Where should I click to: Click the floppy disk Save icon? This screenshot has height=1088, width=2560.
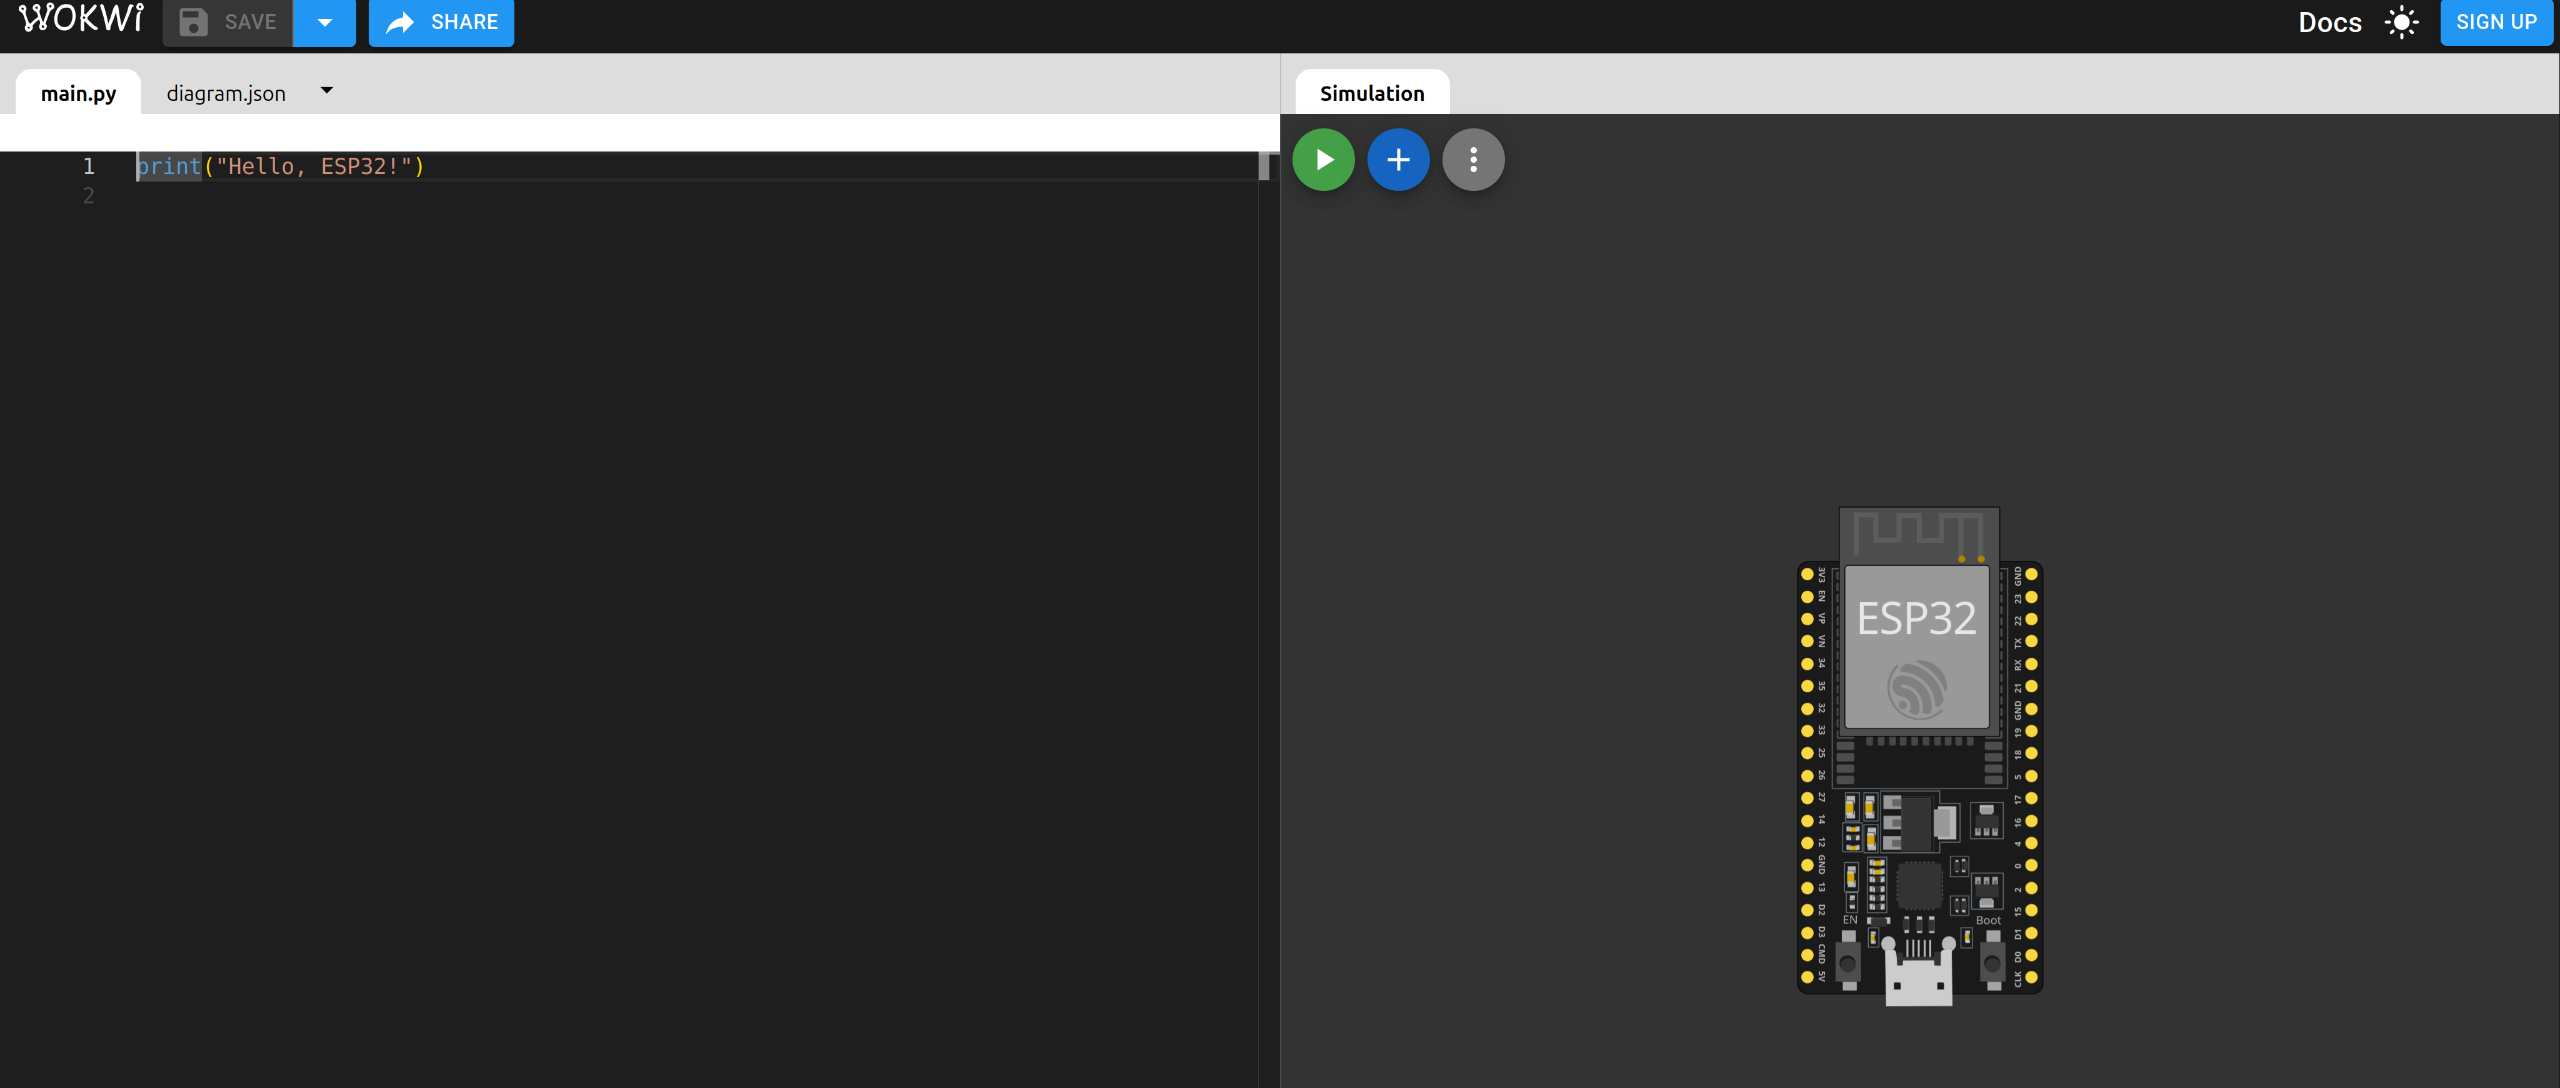pos(193,22)
